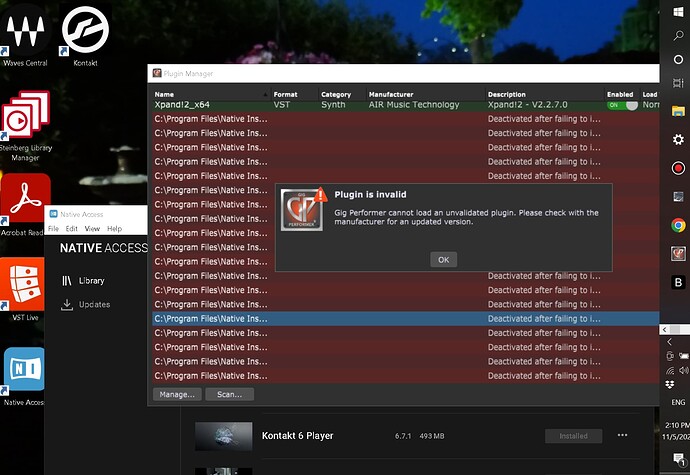Click the red record icon on the taskbar
This screenshot has height=475, width=690.
click(678, 168)
